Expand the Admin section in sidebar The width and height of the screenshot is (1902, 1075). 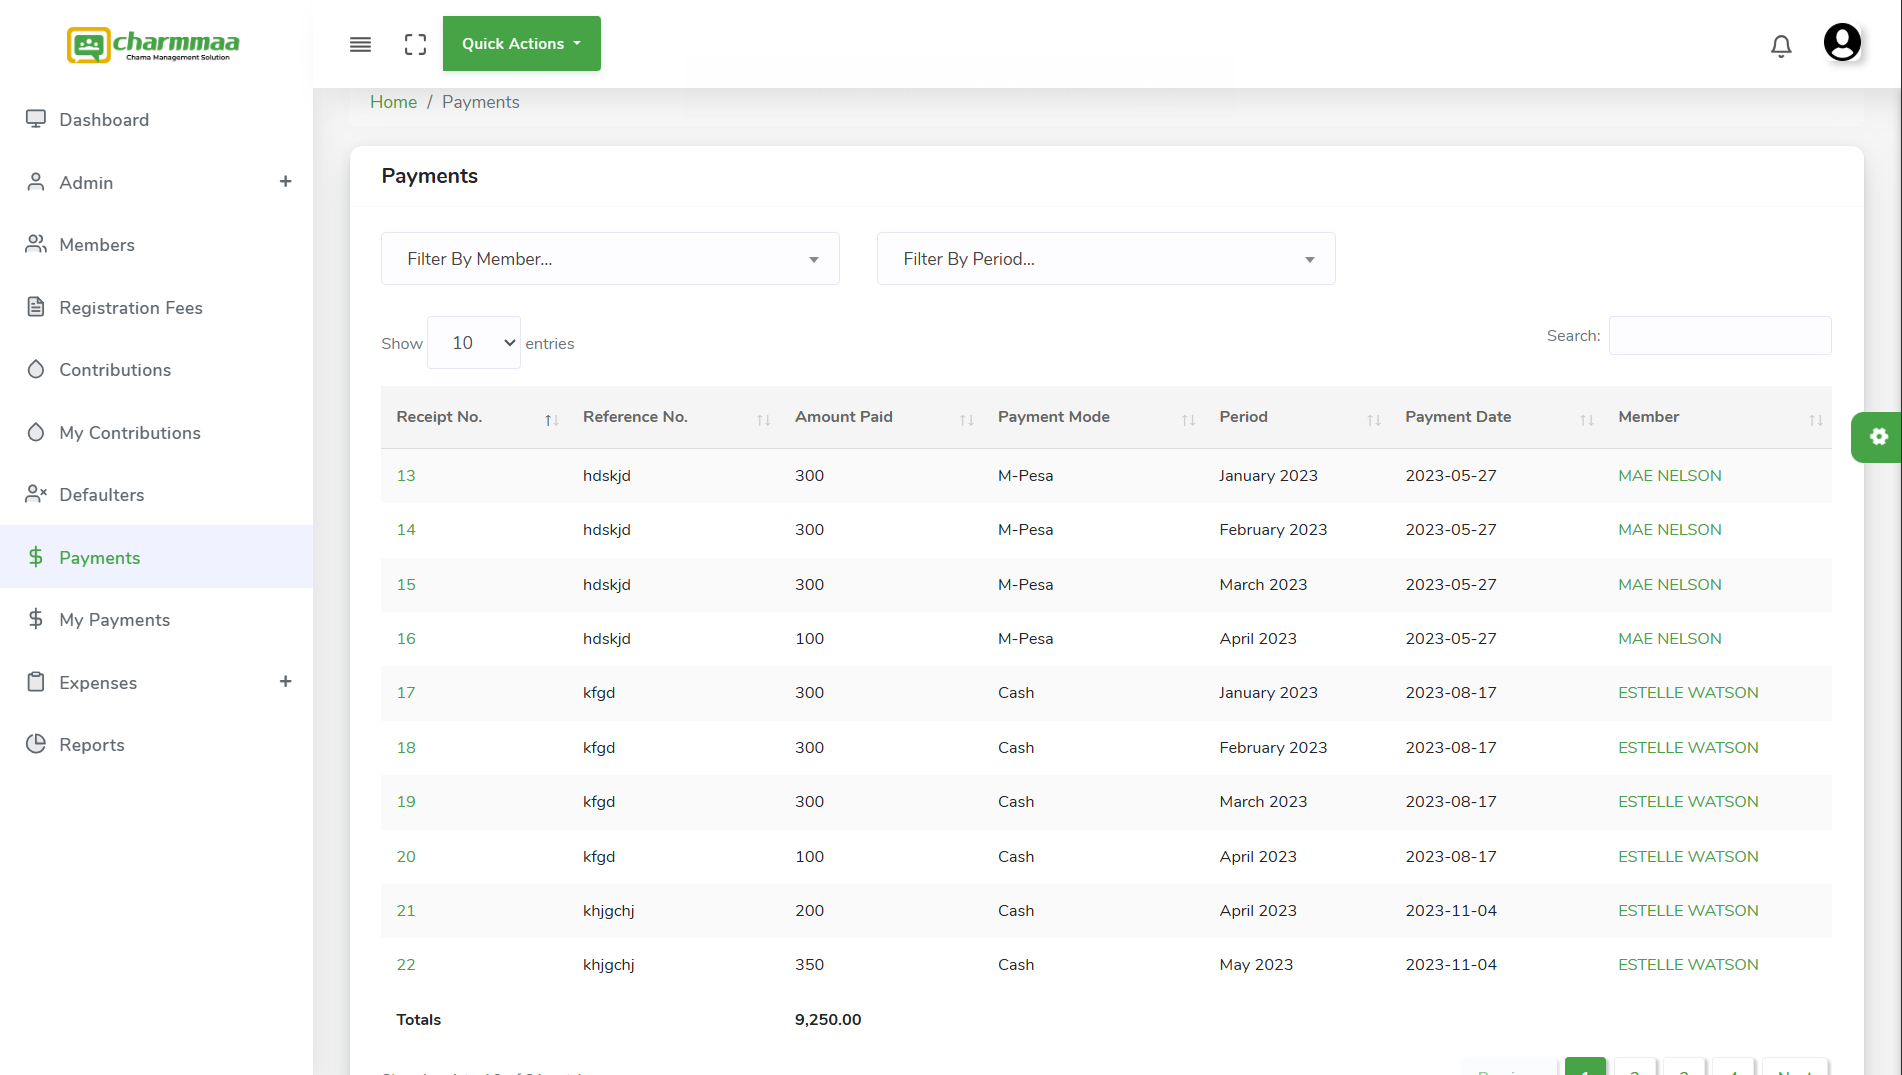click(x=285, y=181)
